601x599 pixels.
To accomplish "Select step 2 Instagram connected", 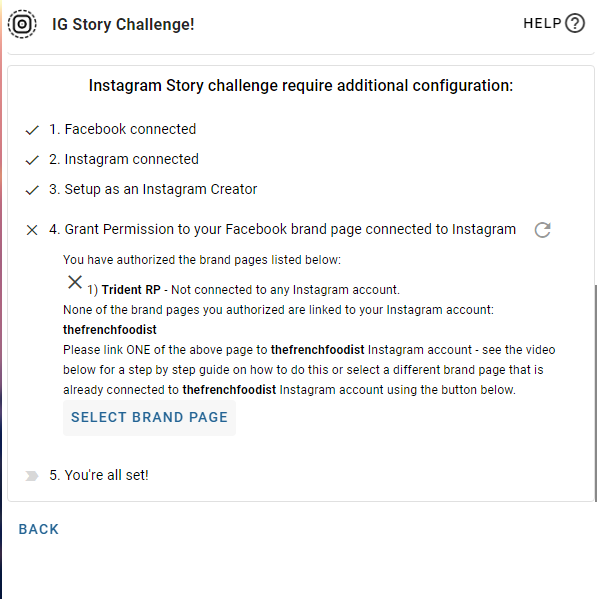I will pos(124,159).
